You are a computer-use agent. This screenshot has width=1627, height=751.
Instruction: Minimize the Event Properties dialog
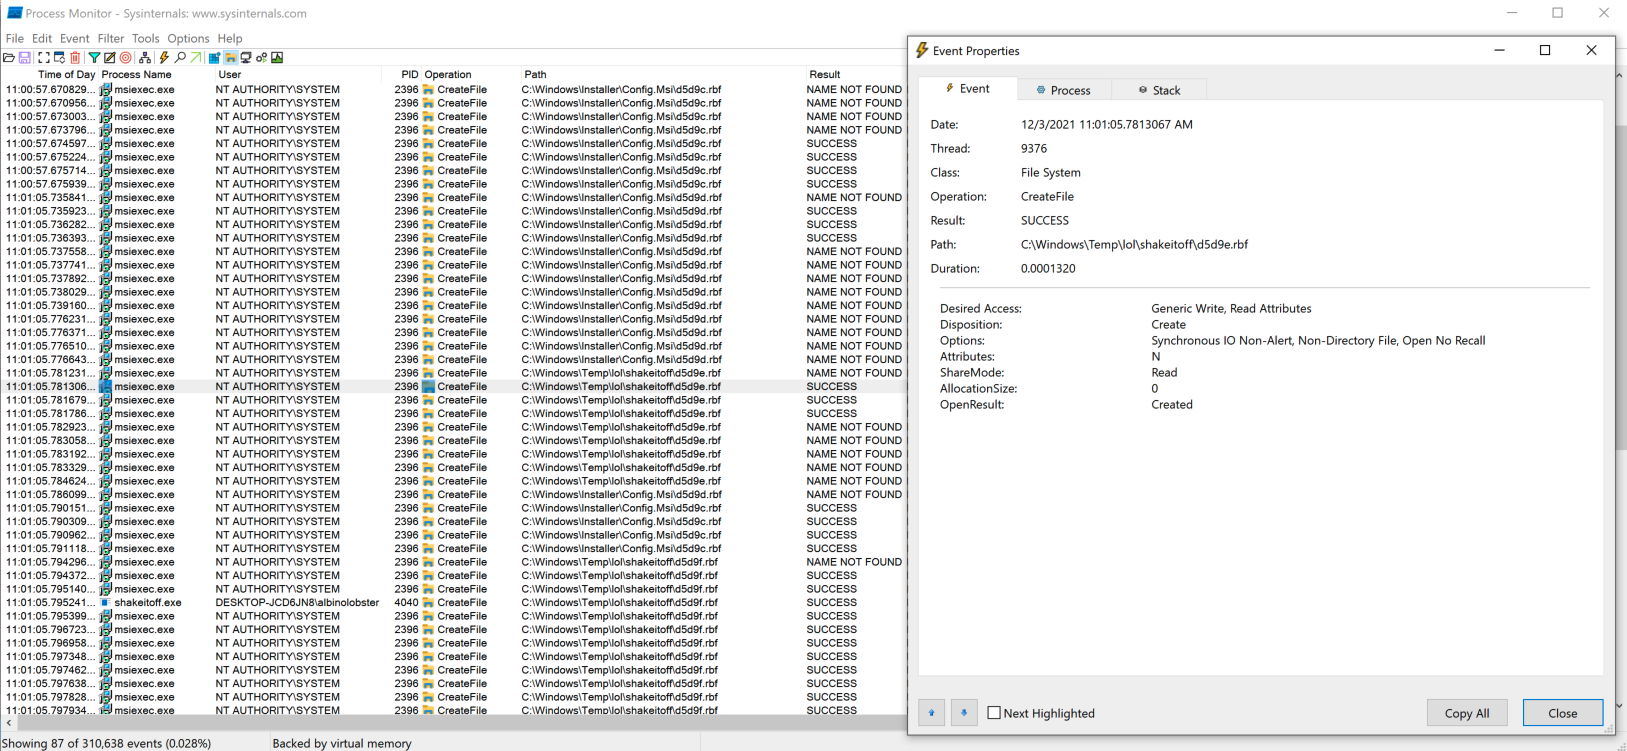click(1499, 50)
